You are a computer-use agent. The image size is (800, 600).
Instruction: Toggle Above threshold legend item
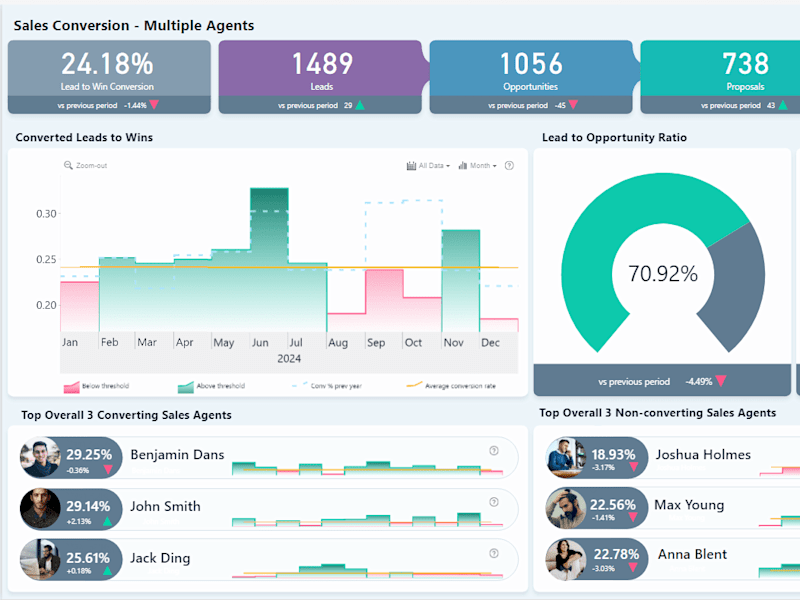(x=211, y=386)
